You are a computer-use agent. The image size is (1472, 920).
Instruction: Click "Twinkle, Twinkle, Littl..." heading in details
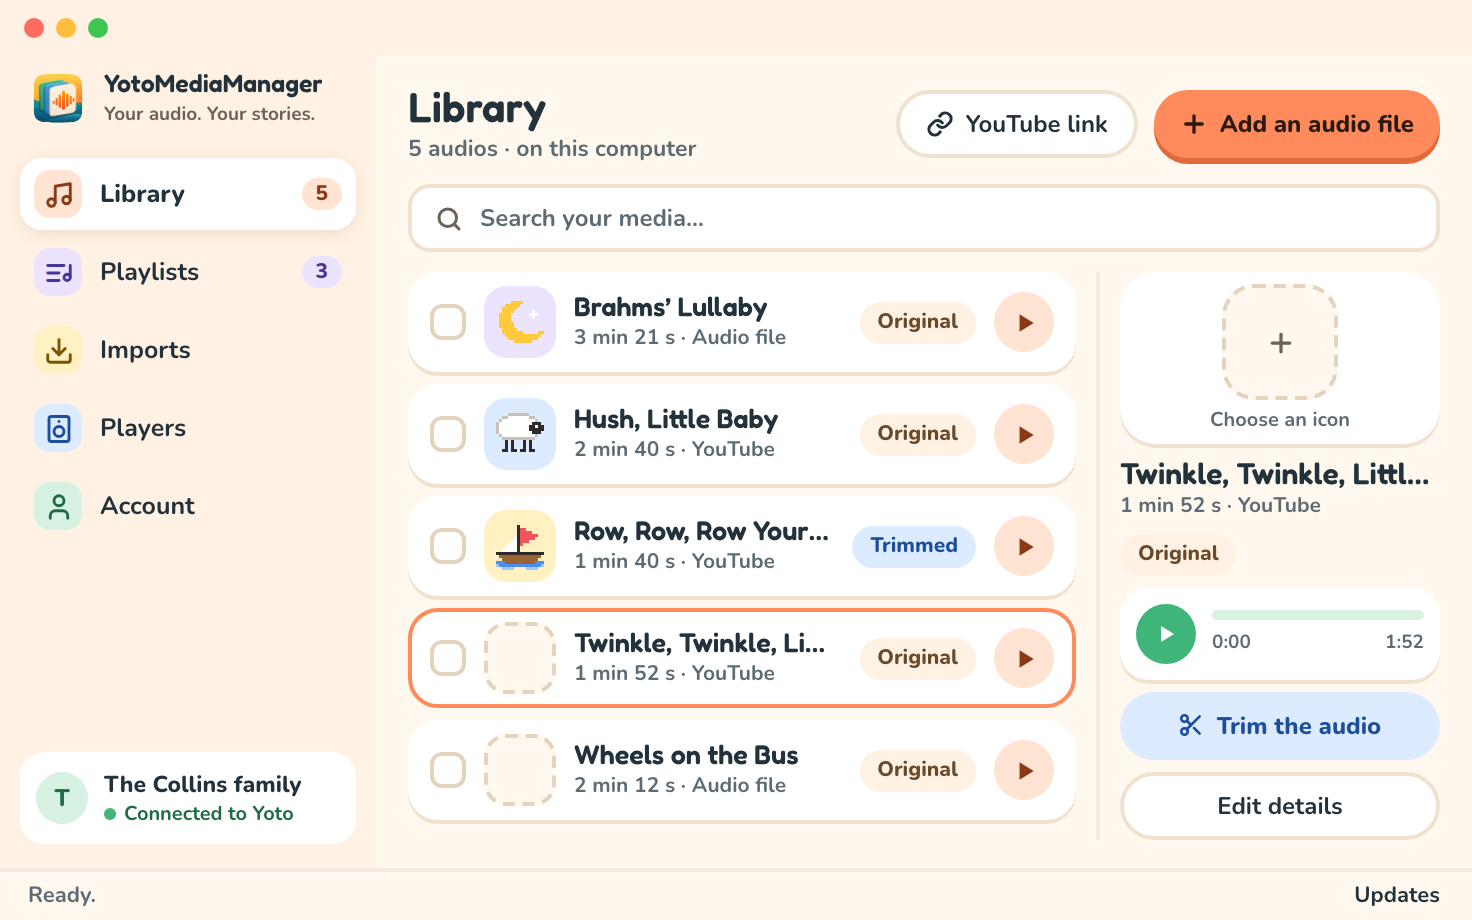(1275, 474)
